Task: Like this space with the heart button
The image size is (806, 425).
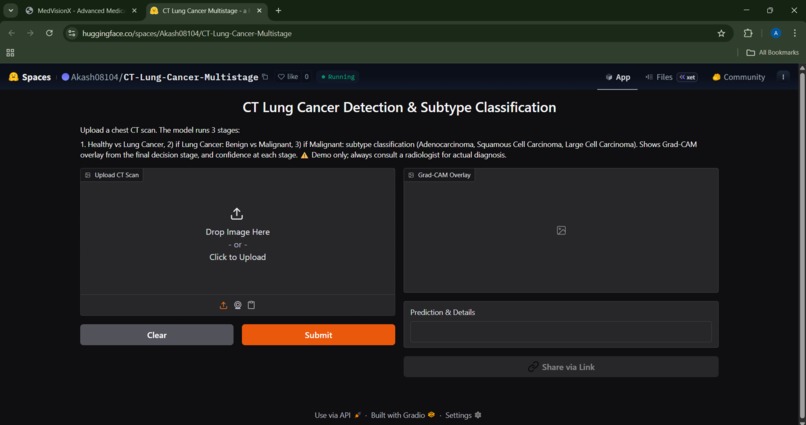Action: 288,77
